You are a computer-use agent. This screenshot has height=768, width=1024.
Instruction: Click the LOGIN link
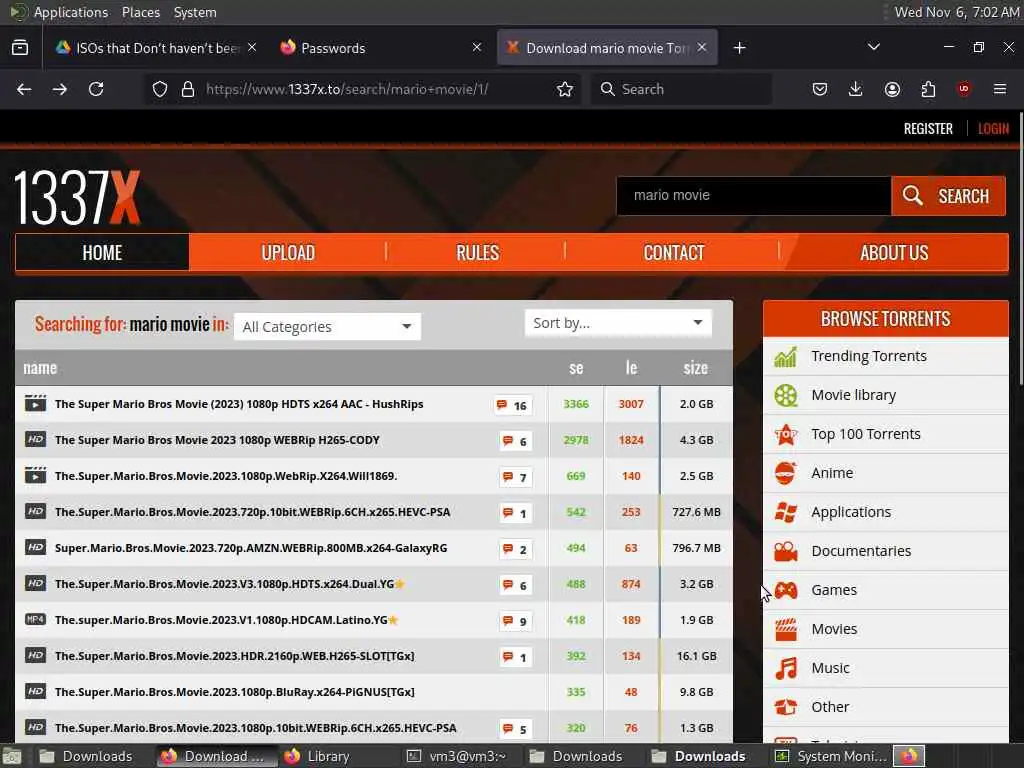[x=993, y=129]
